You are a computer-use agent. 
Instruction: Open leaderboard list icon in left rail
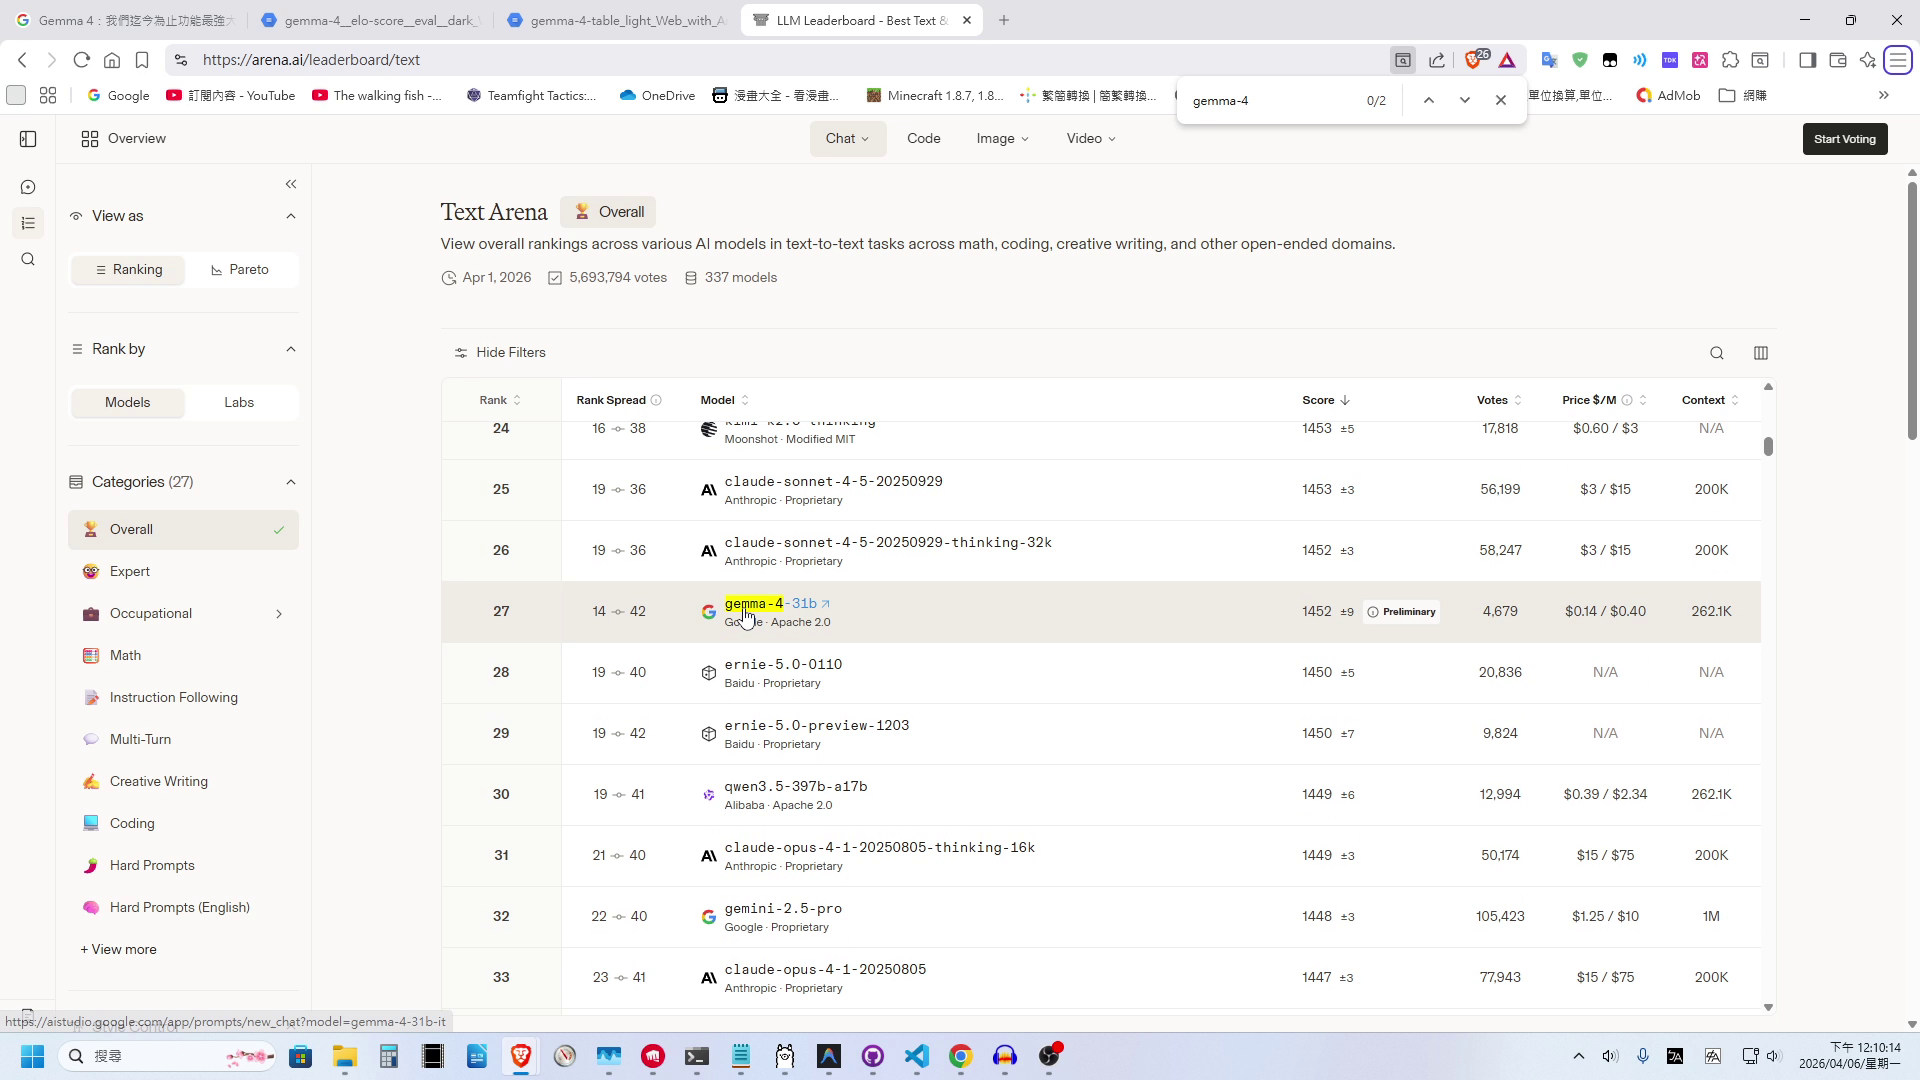[x=28, y=223]
